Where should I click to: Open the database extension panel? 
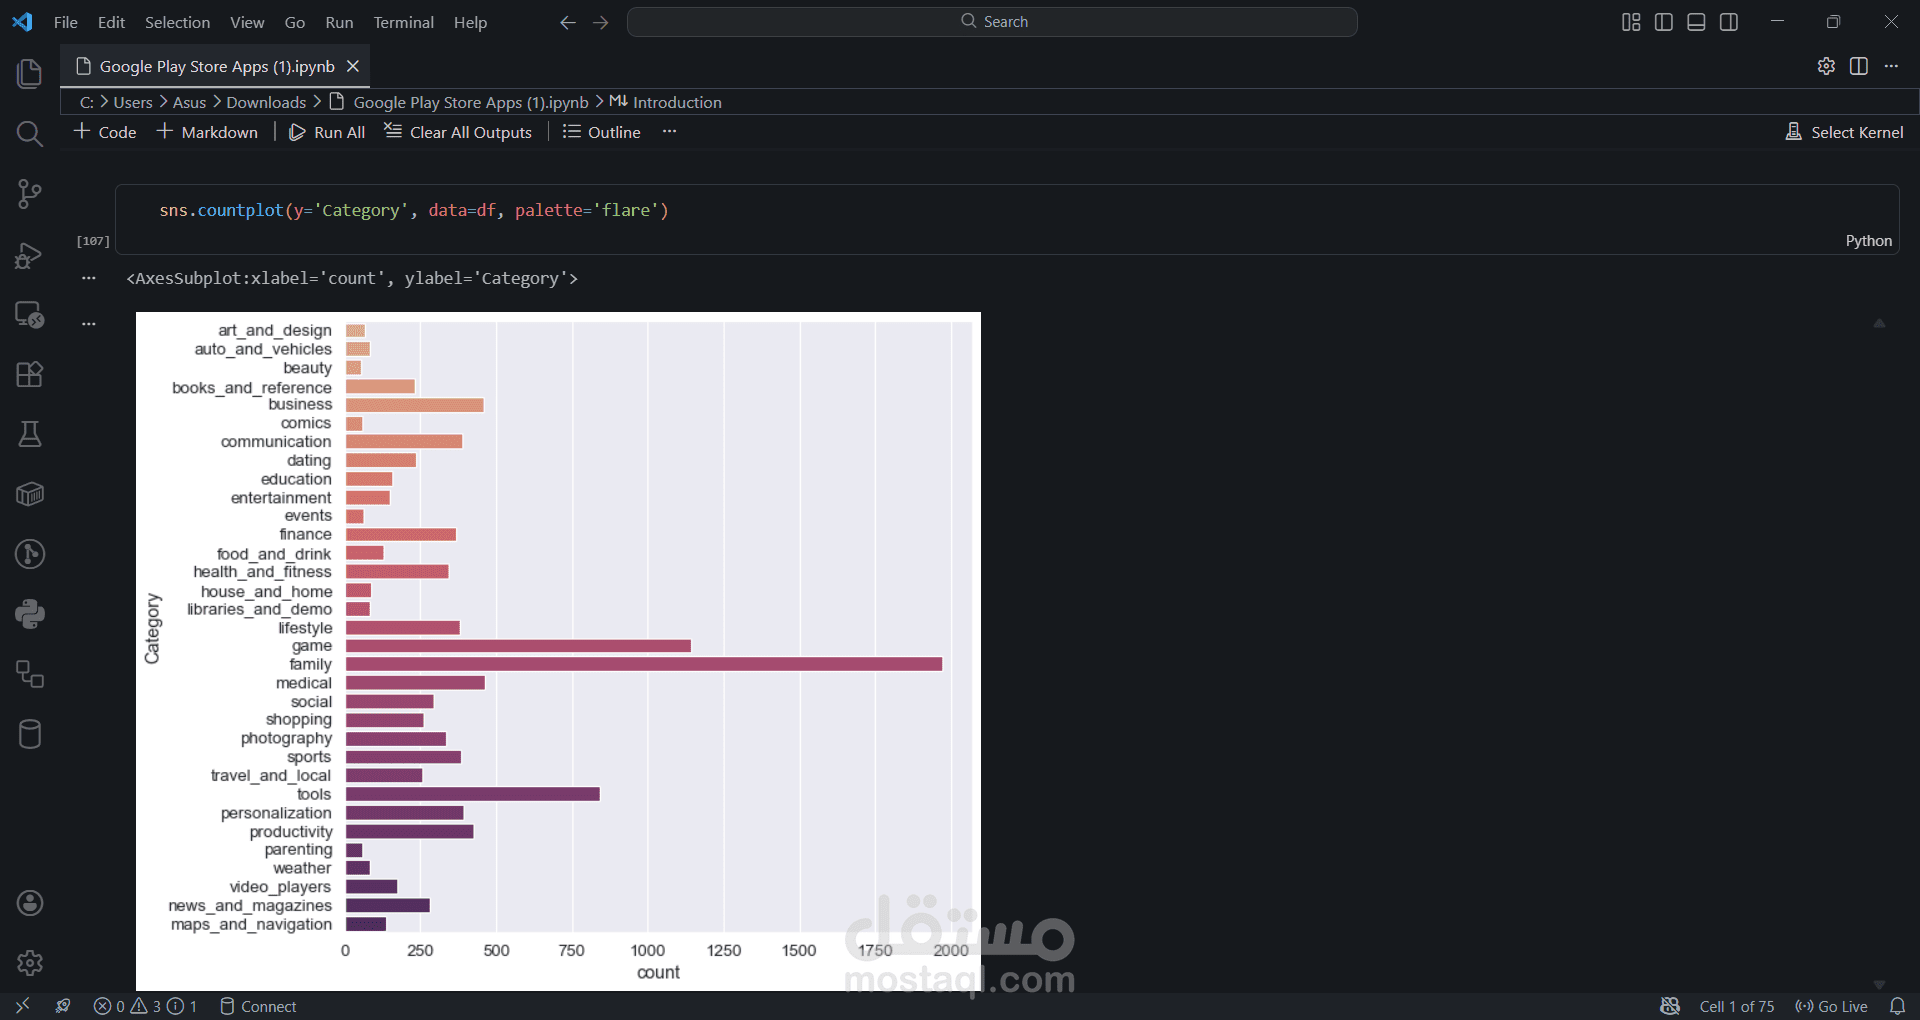click(x=29, y=734)
